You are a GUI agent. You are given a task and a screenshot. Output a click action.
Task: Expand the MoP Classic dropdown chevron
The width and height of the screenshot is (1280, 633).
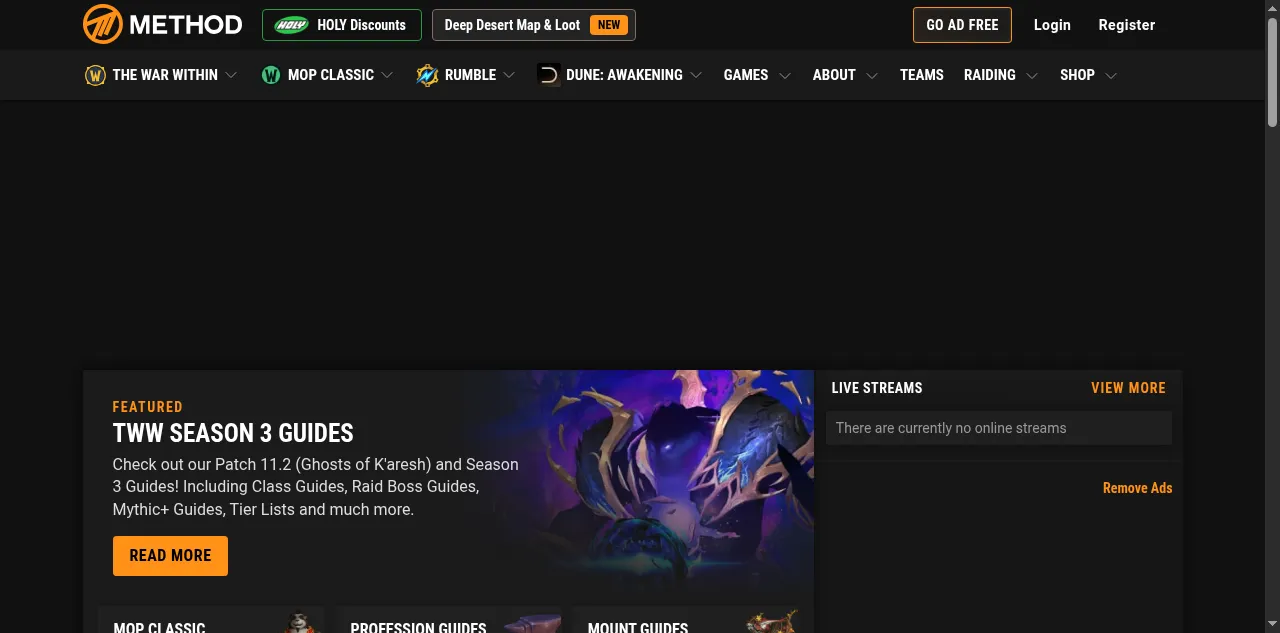[x=388, y=75]
